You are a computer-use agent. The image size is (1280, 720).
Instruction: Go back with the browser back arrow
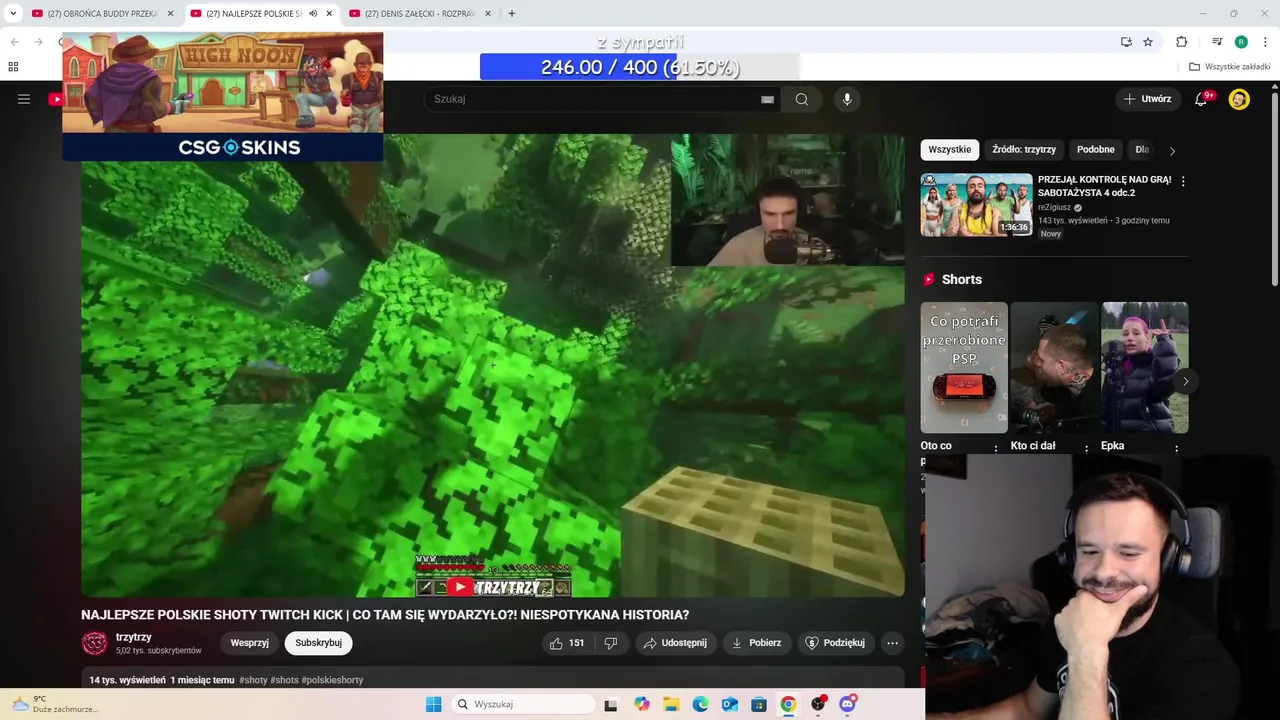pyautogui.click(x=14, y=42)
